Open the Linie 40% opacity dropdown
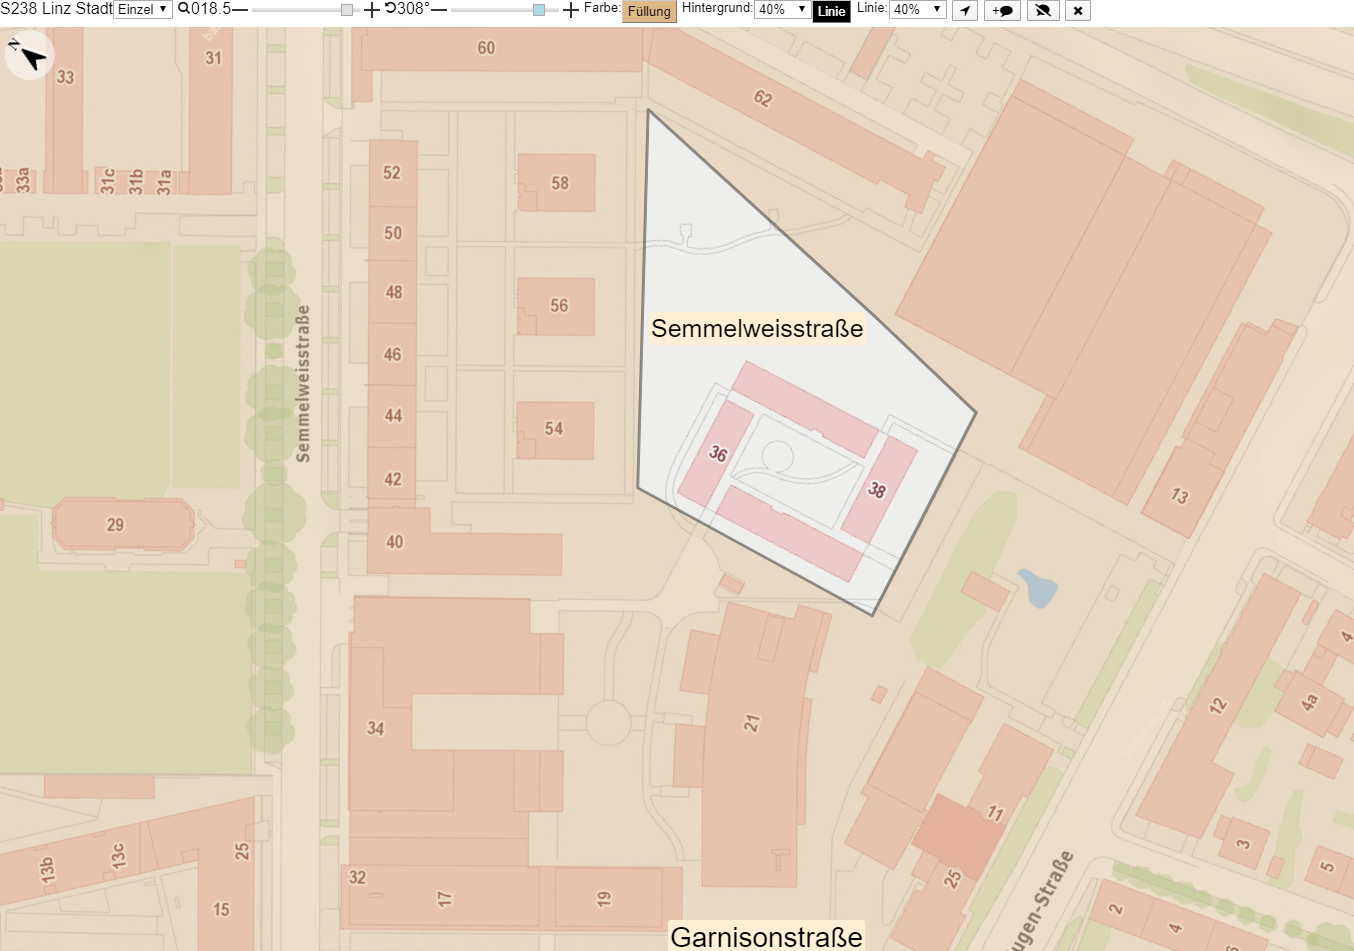This screenshot has width=1354, height=951. coord(917,10)
